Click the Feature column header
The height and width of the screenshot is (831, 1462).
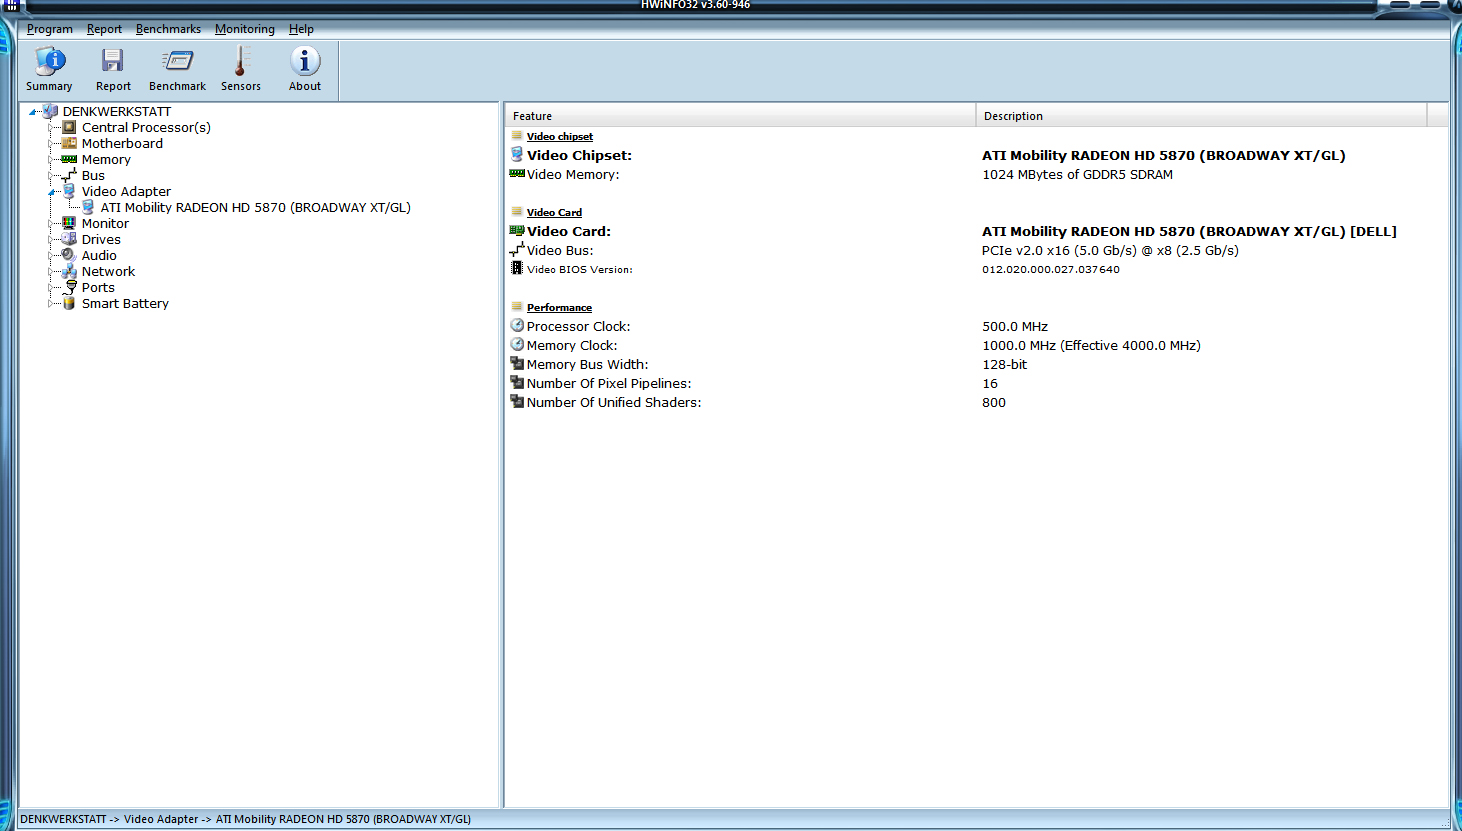coord(740,115)
